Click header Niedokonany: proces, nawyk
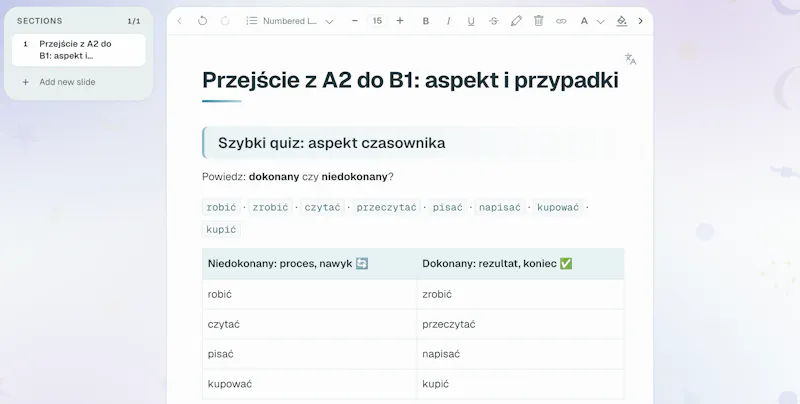800x404 pixels. point(309,264)
